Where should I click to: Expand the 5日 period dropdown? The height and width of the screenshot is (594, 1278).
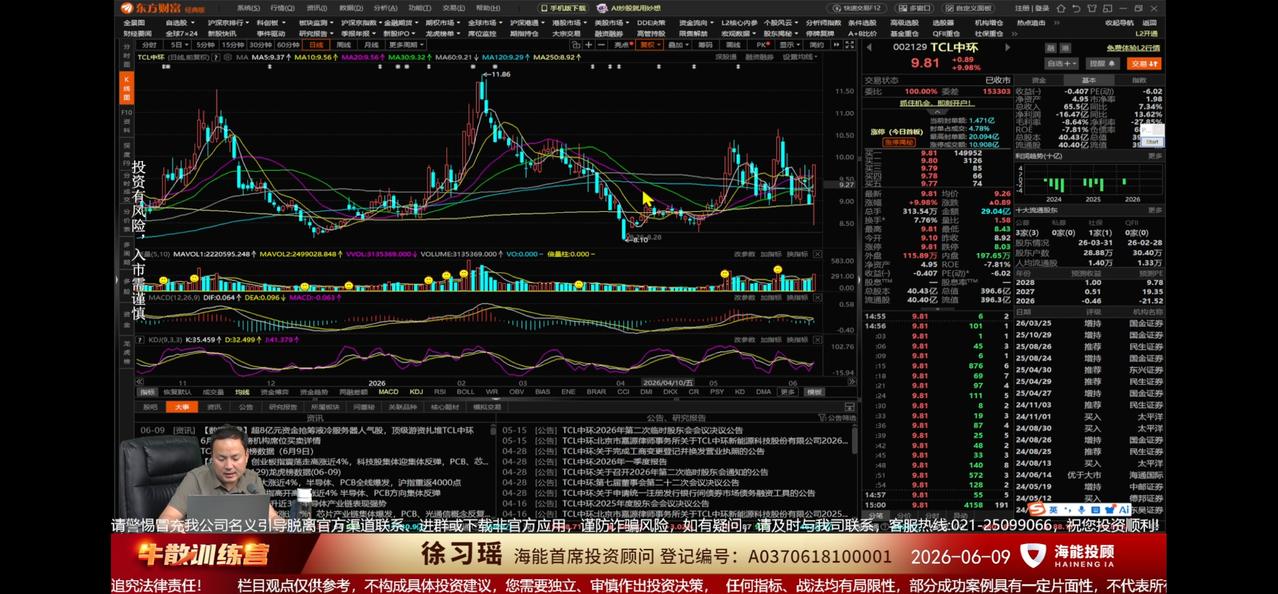coord(185,44)
